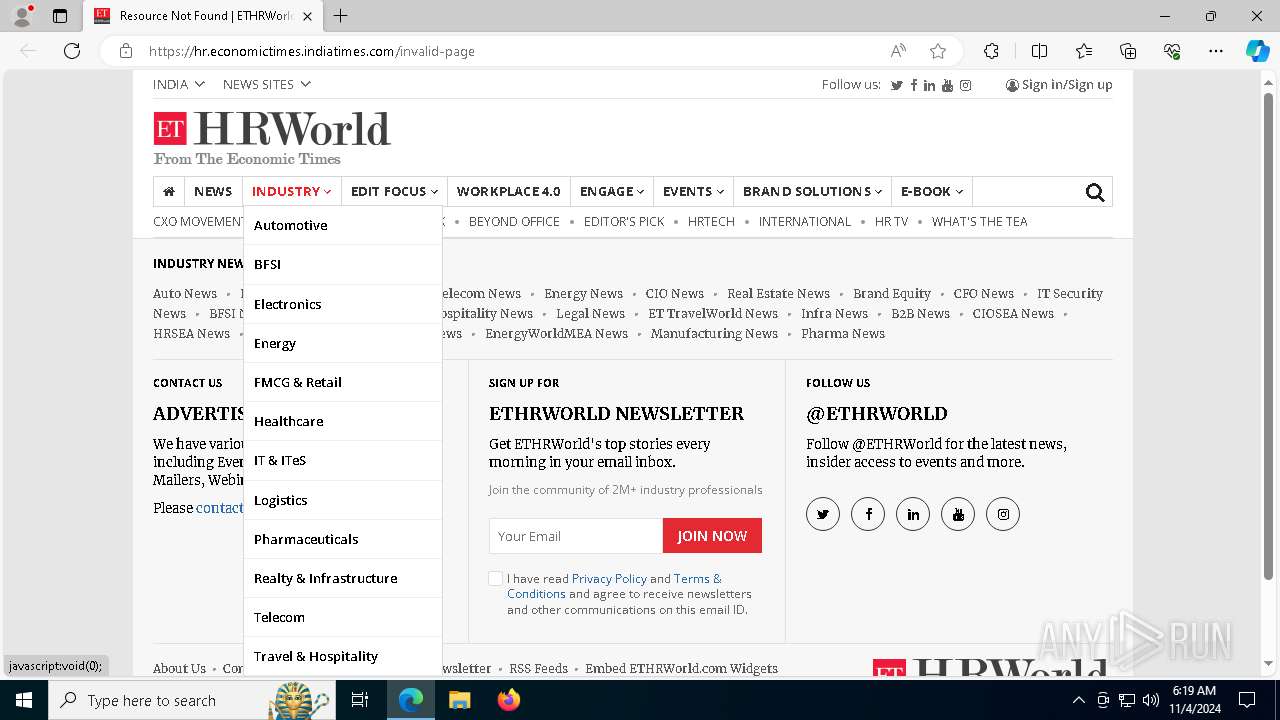Viewport: 1280px width, 720px height.
Task: Select Healthcare from Industry menu
Action: [x=343, y=421]
